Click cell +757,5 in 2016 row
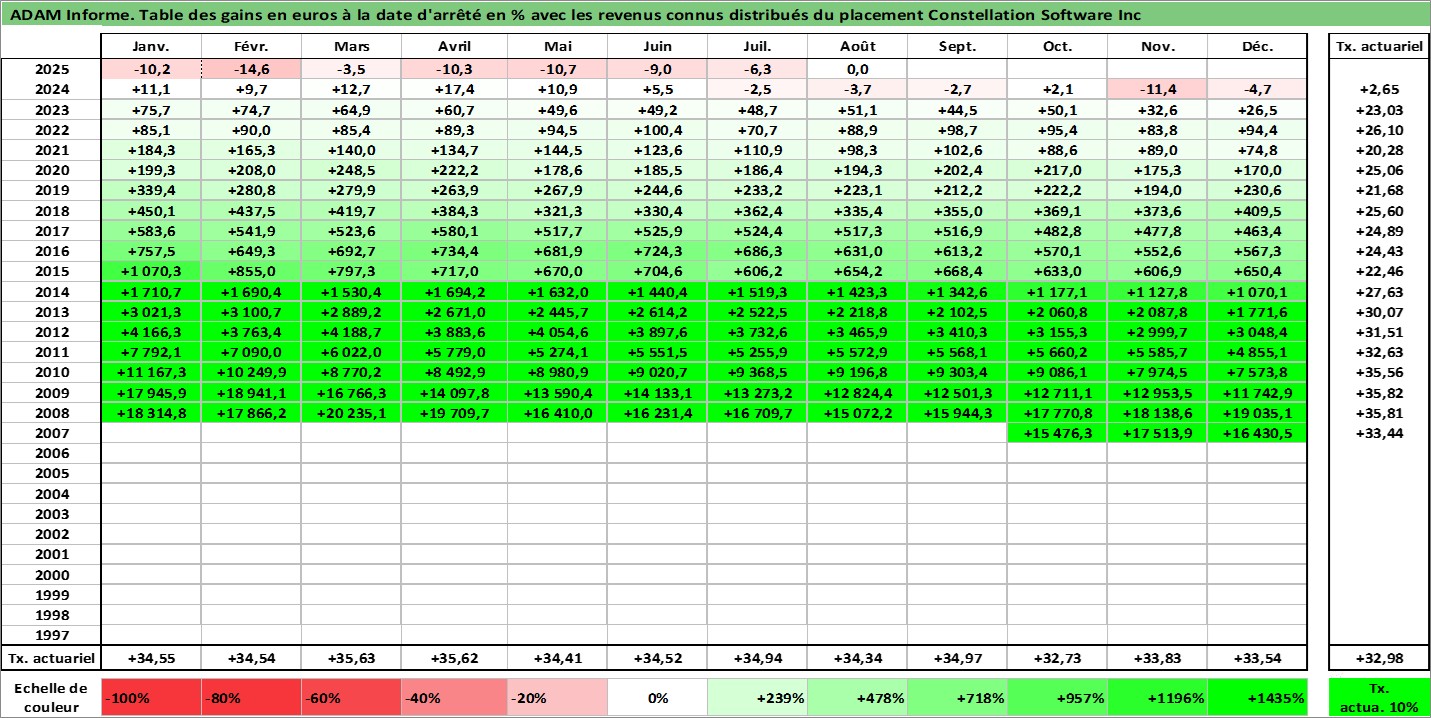The width and height of the screenshot is (1431, 718). coord(151,251)
